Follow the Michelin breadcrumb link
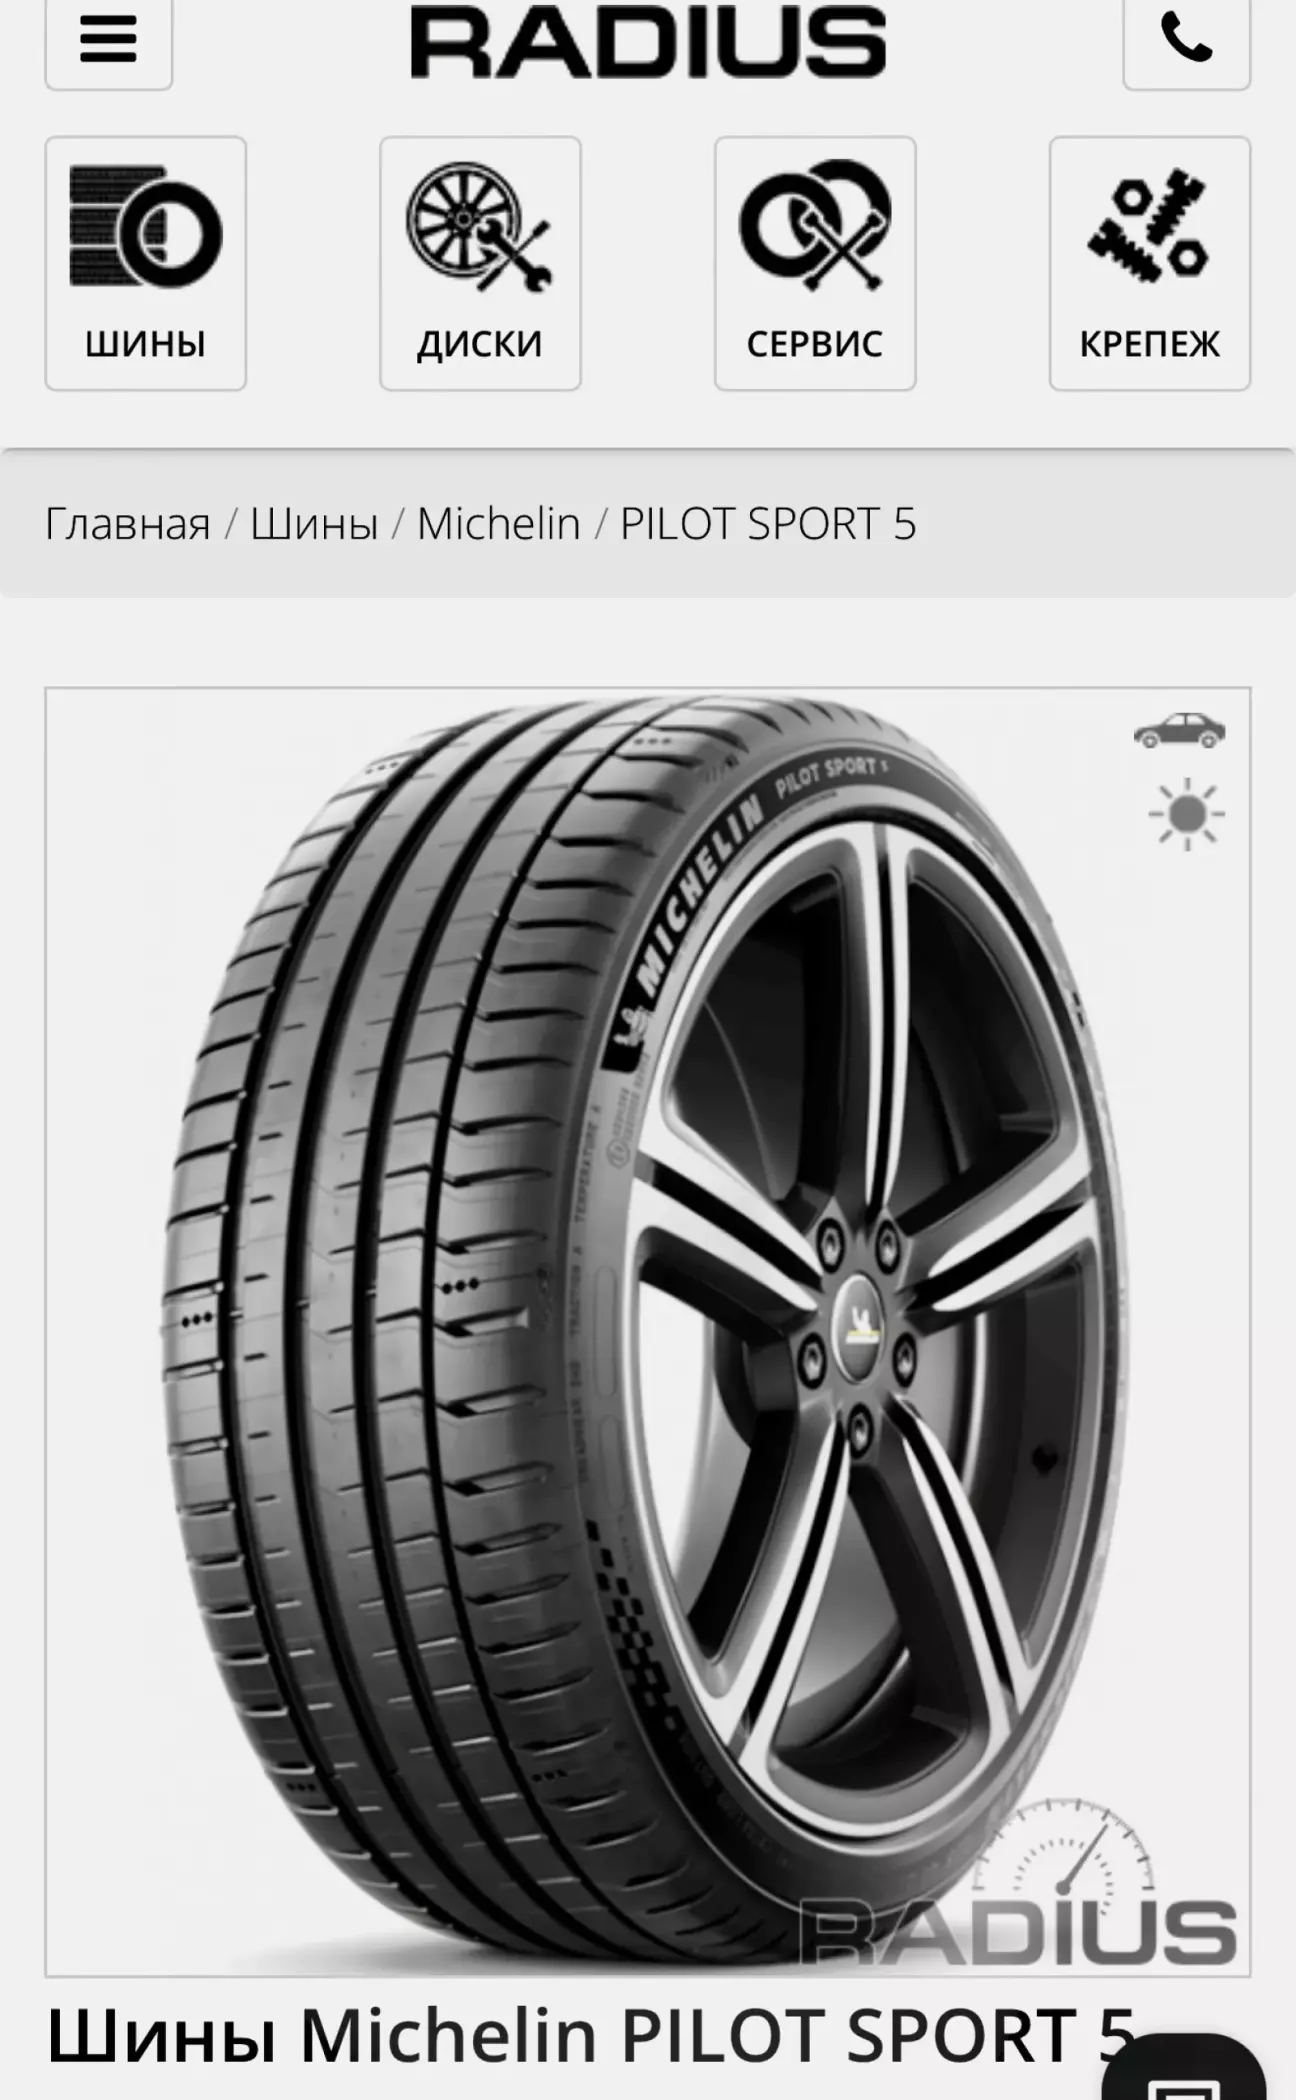 (x=498, y=523)
